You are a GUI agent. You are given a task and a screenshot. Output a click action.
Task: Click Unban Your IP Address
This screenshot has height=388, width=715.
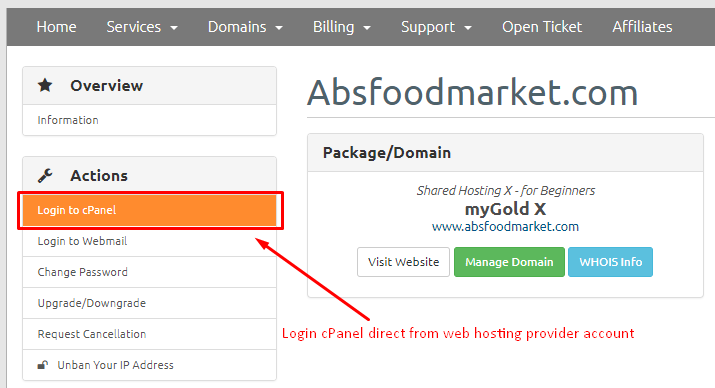click(x=150, y=365)
